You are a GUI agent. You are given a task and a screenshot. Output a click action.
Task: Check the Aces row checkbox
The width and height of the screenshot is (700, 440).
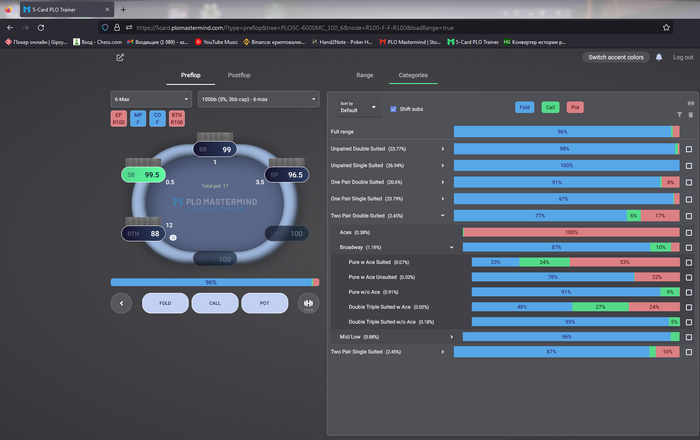[689, 232]
